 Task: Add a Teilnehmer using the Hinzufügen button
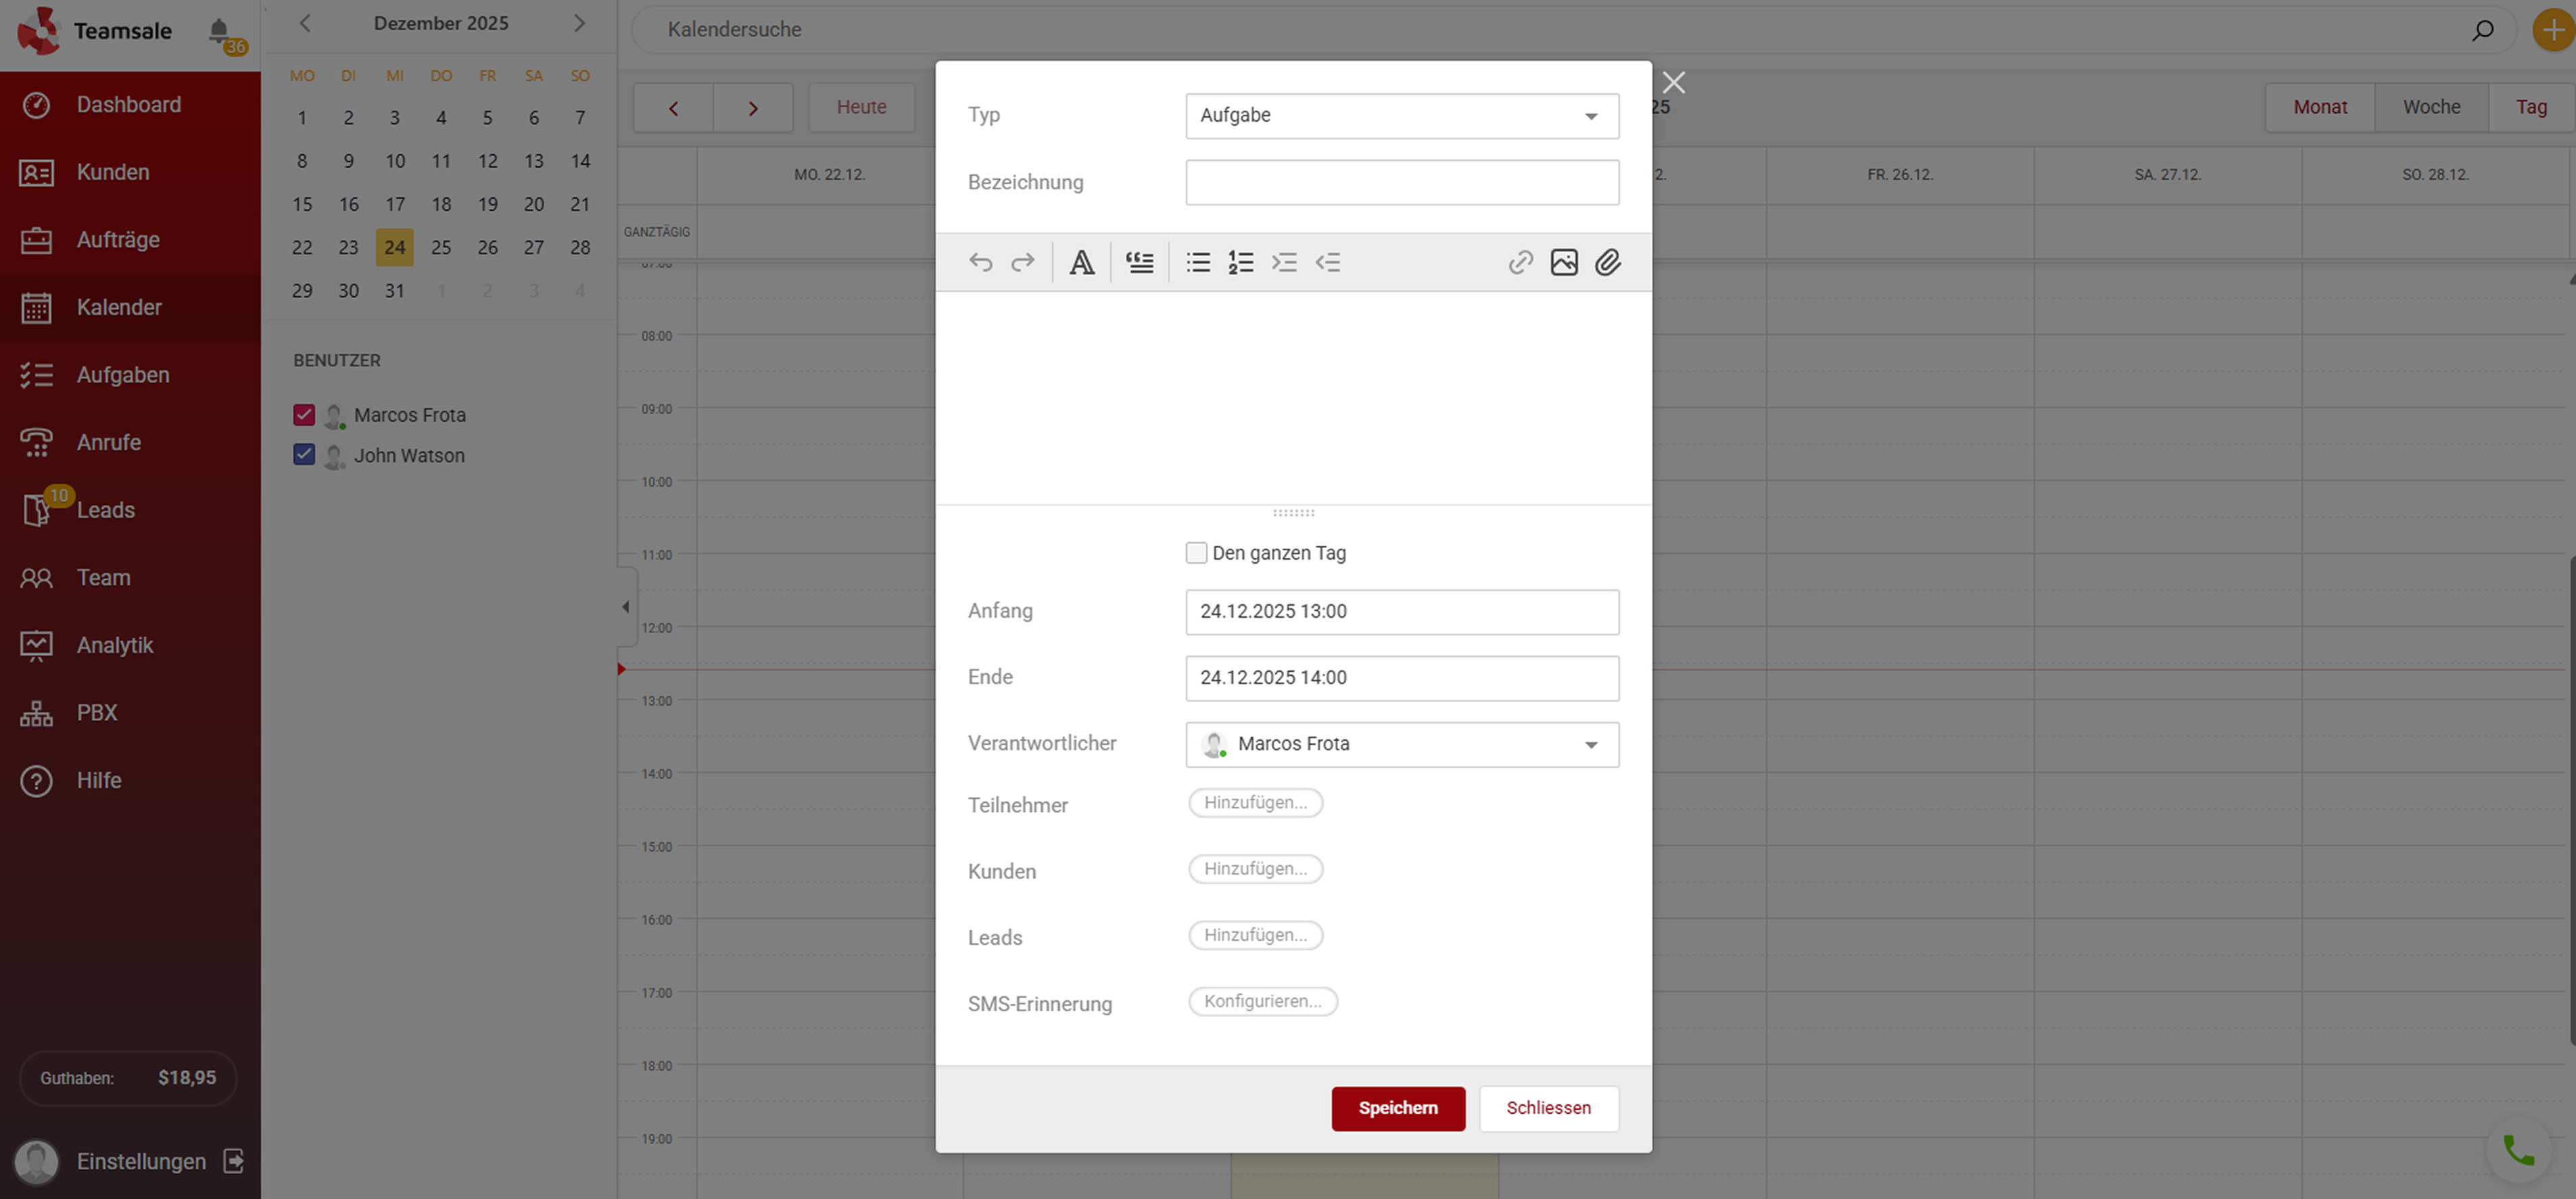(1255, 803)
